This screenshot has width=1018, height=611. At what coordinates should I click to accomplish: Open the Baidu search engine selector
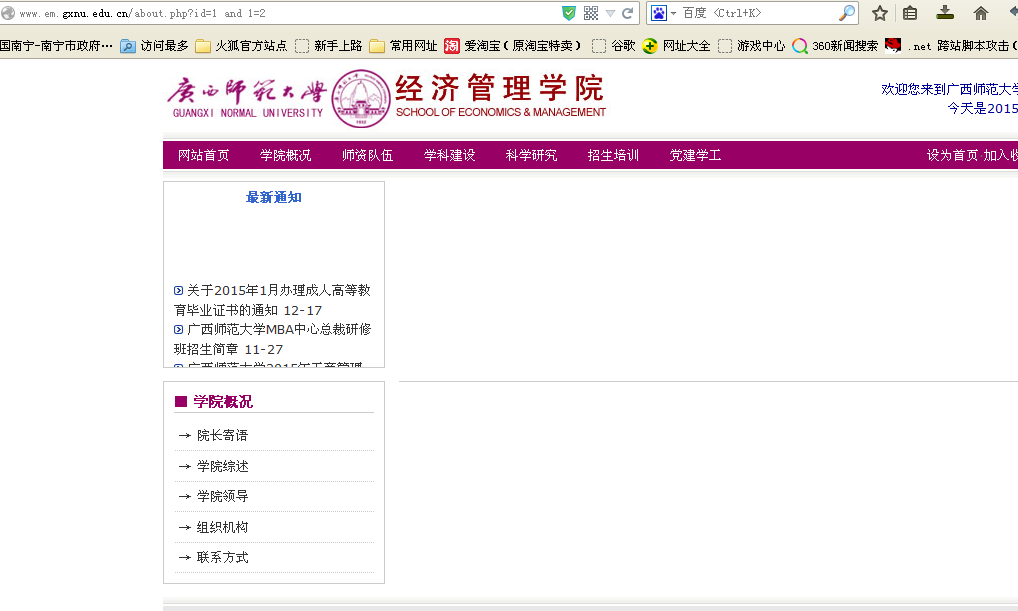tap(664, 13)
